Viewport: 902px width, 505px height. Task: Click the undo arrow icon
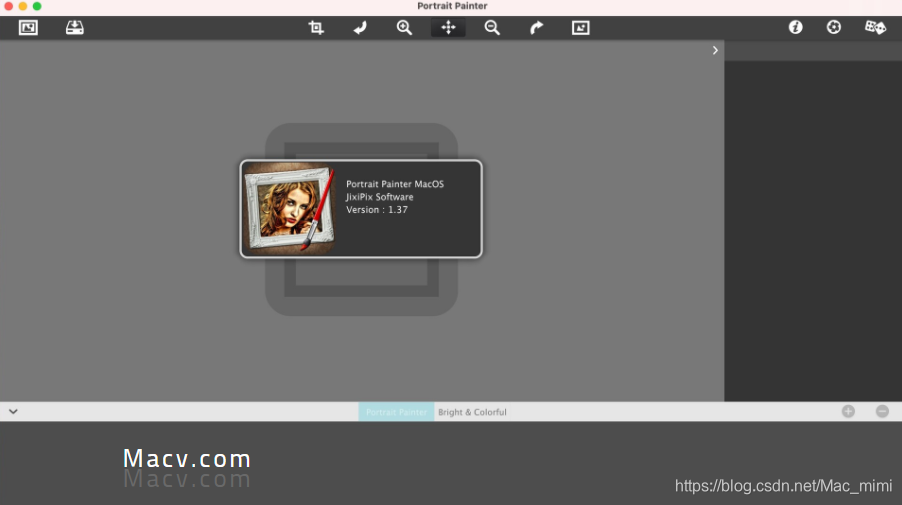pyautogui.click(x=360, y=28)
